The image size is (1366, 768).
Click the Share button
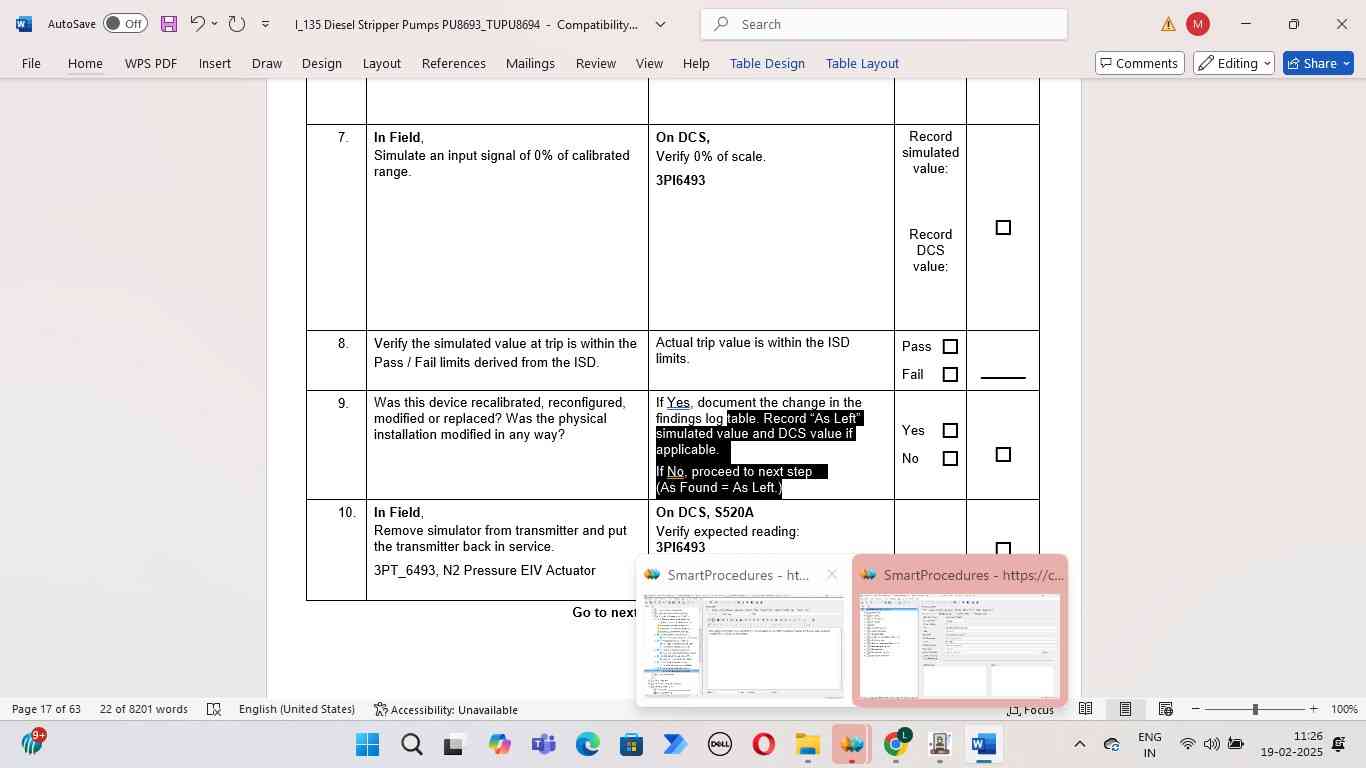pos(1318,63)
